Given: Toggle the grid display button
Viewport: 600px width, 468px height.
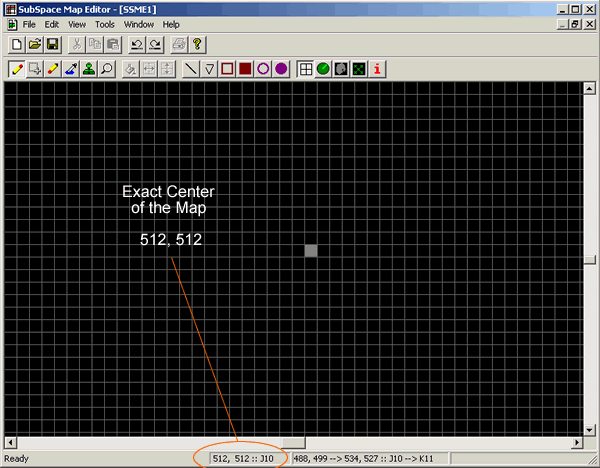Looking at the screenshot, I should [x=305, y=69].
